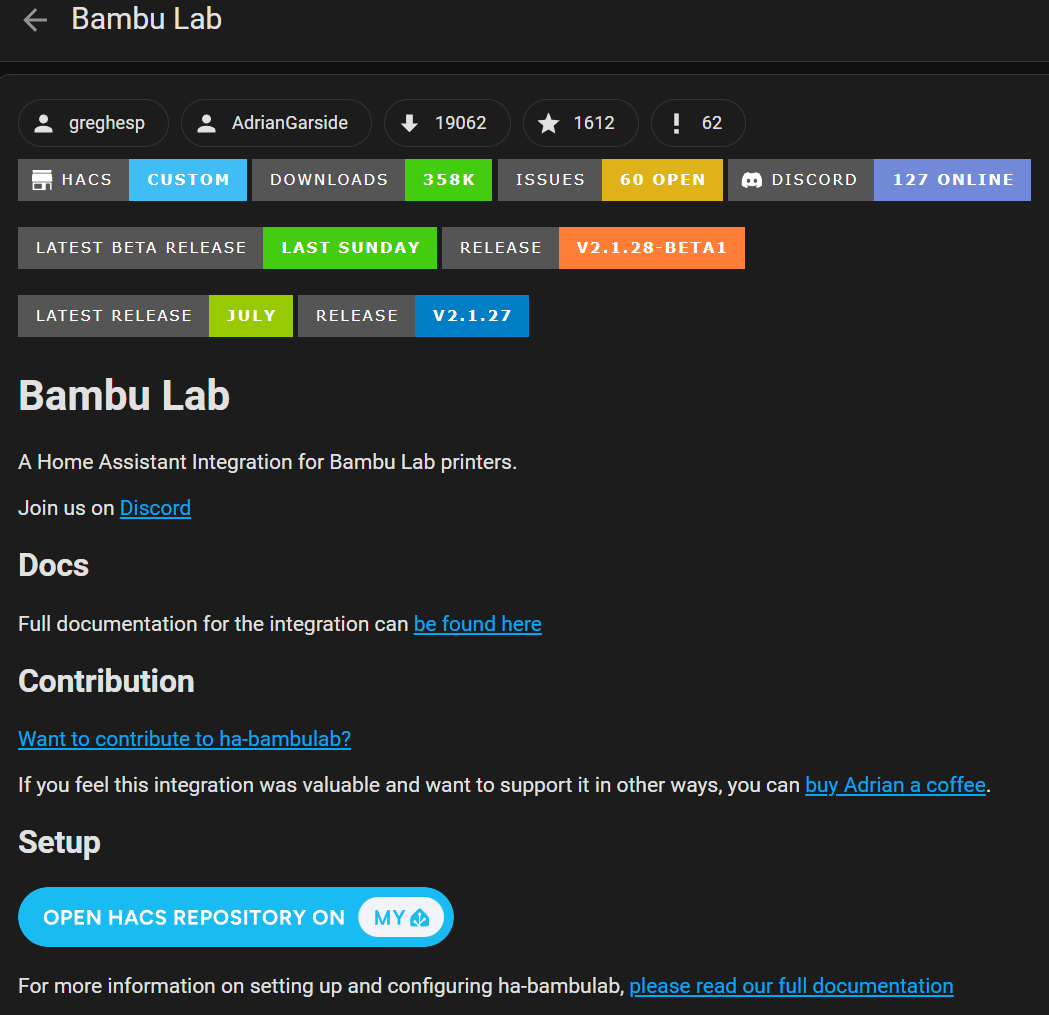1049x1015 pixels.
Task: Click the downloads count chip 19062
Action: coord(447,123)
